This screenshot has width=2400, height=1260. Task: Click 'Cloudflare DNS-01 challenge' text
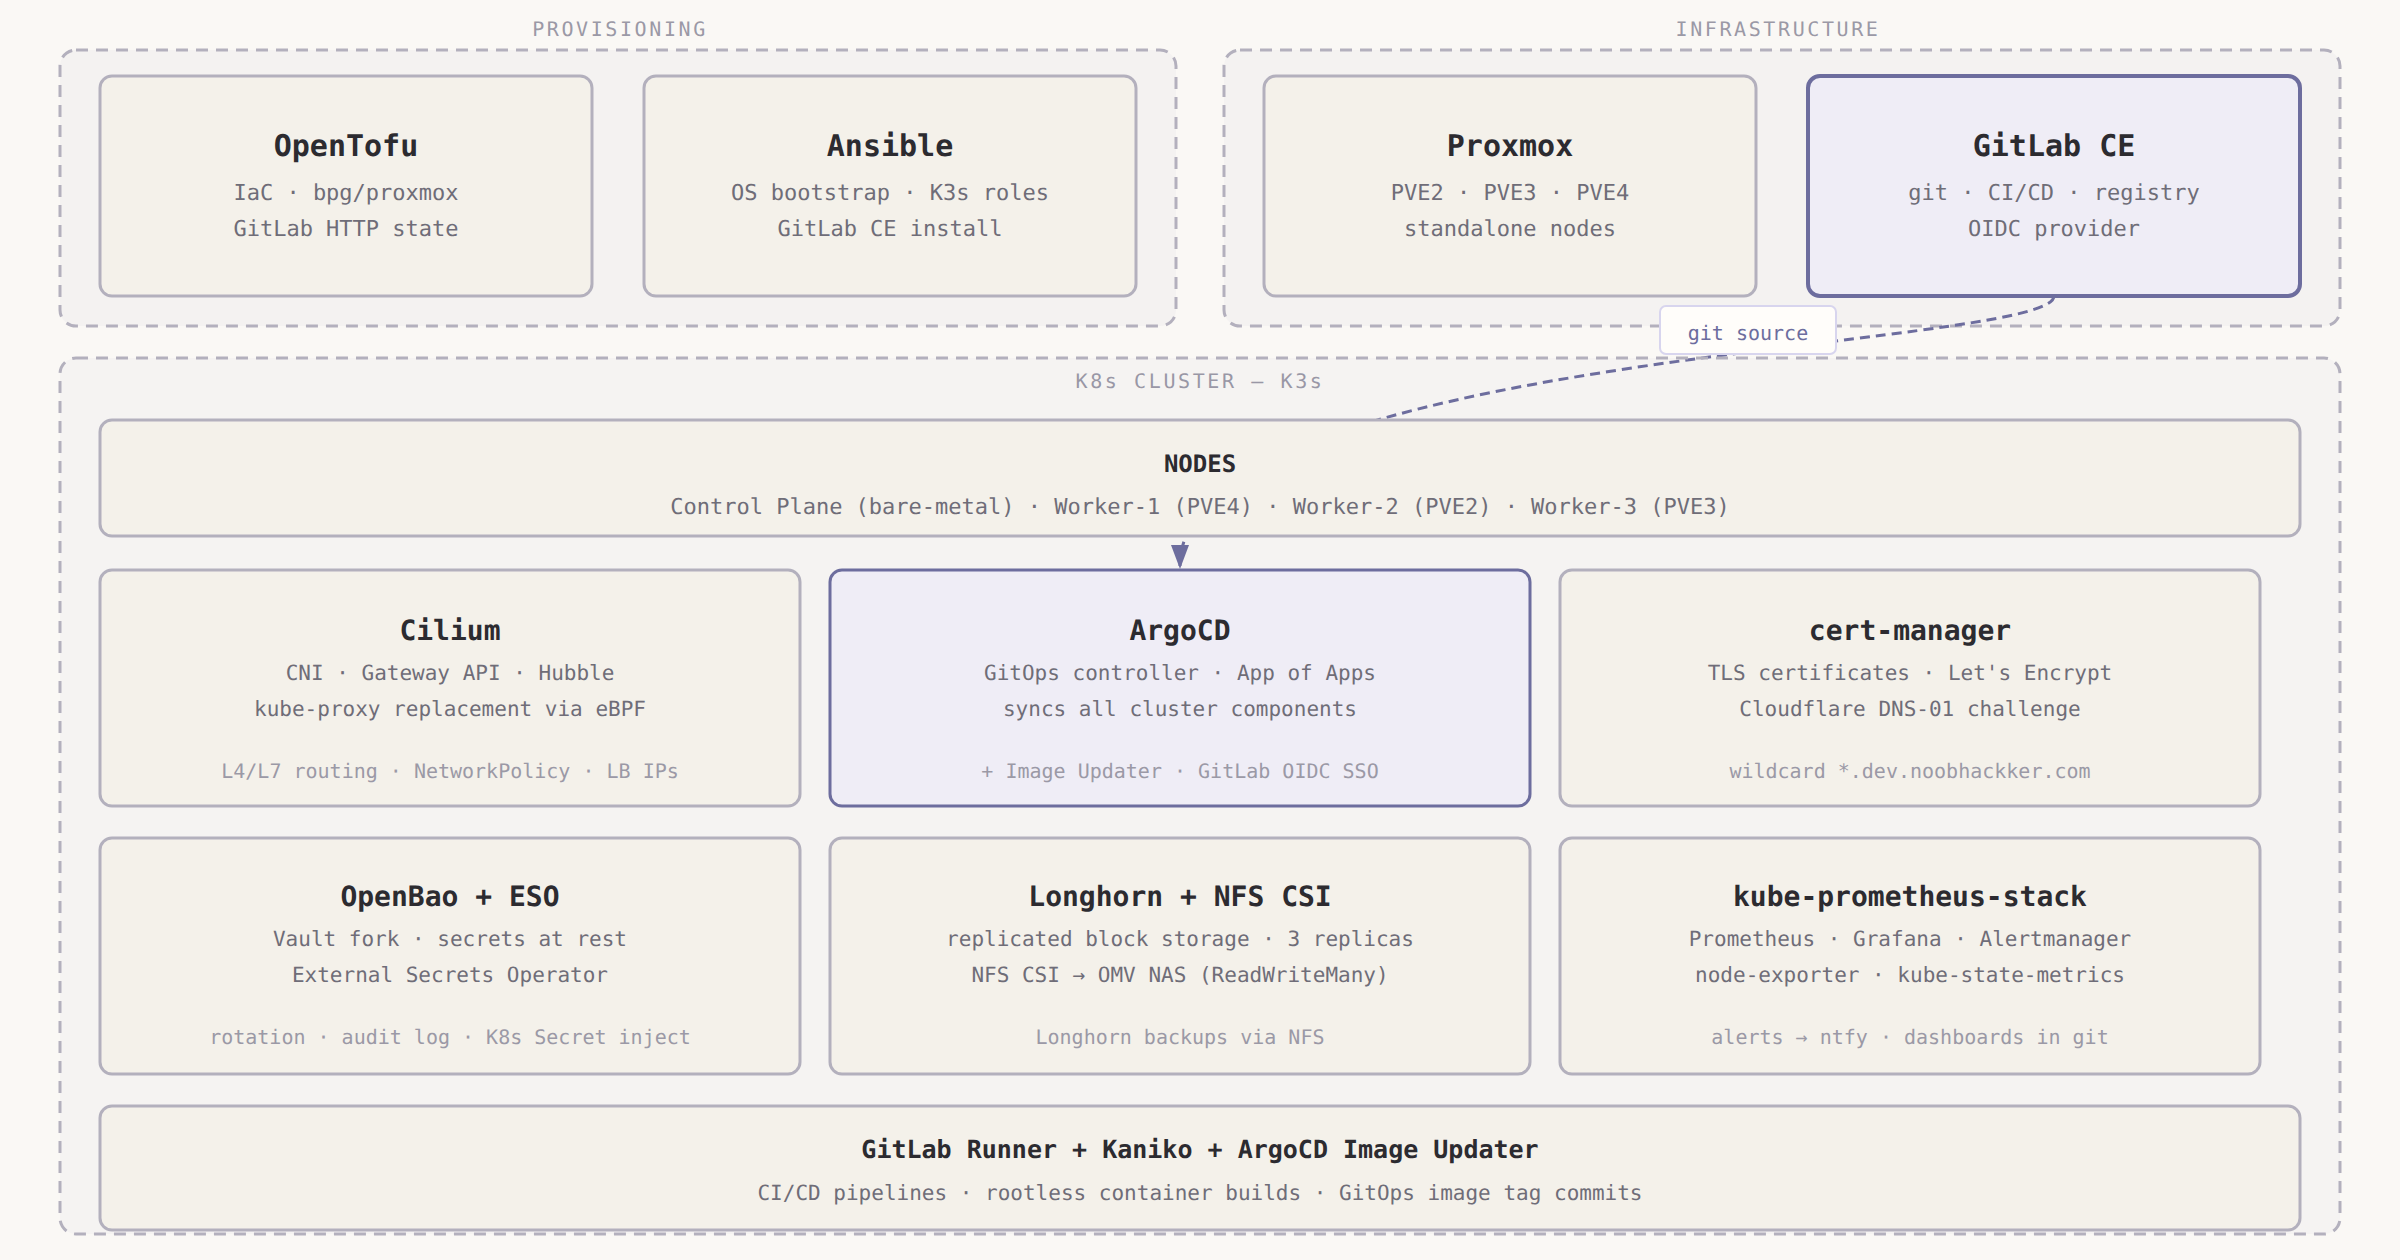(x=1910, y=709)
